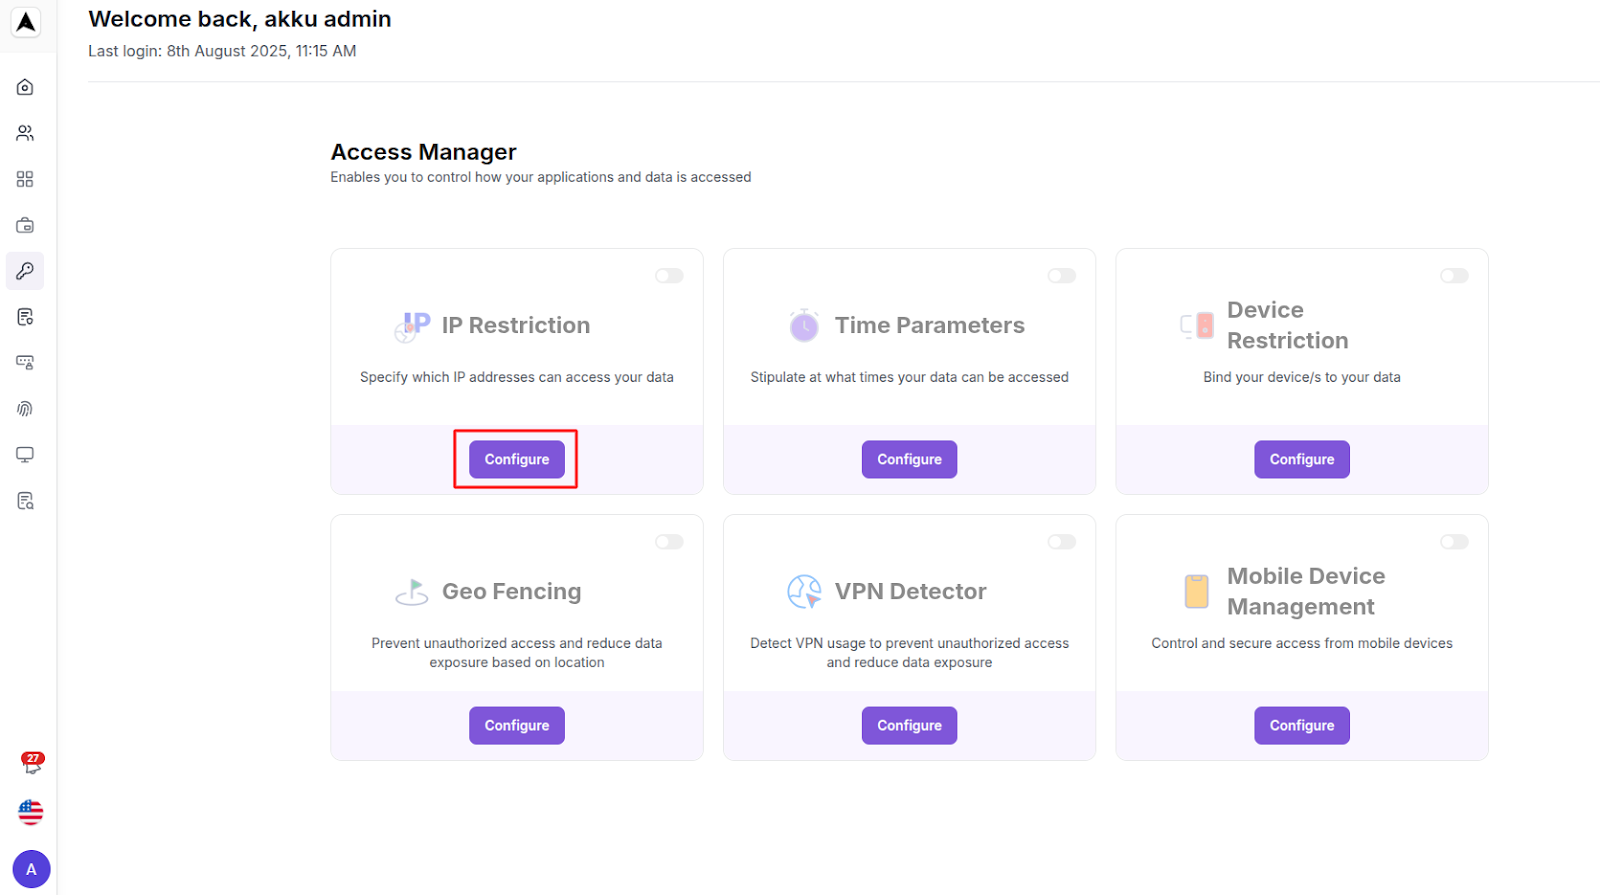Click the Last login timestamp text
Screen dimensions: 1600x895
(x=222, y=51)
